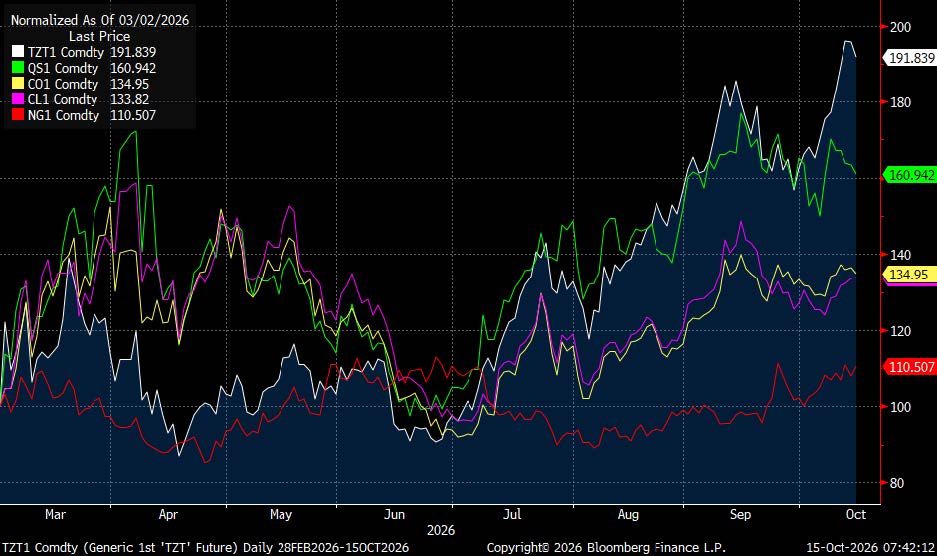The image size is (937, 556).
Task: Select the TZT1 Comdty legend label
Action: [66, 53]
